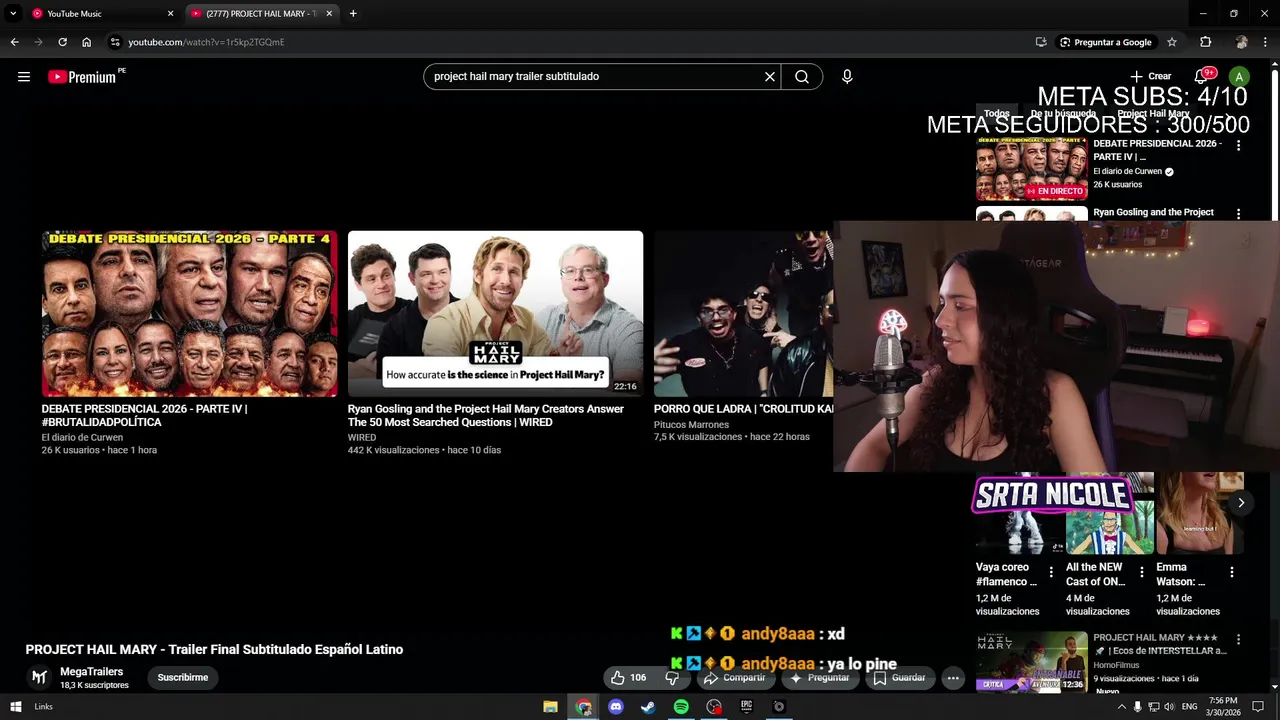Image resolution: width=1280 pixels, height=720 pixels.
Task: Open options for Emma Watson short
Action: (1231, 573)
